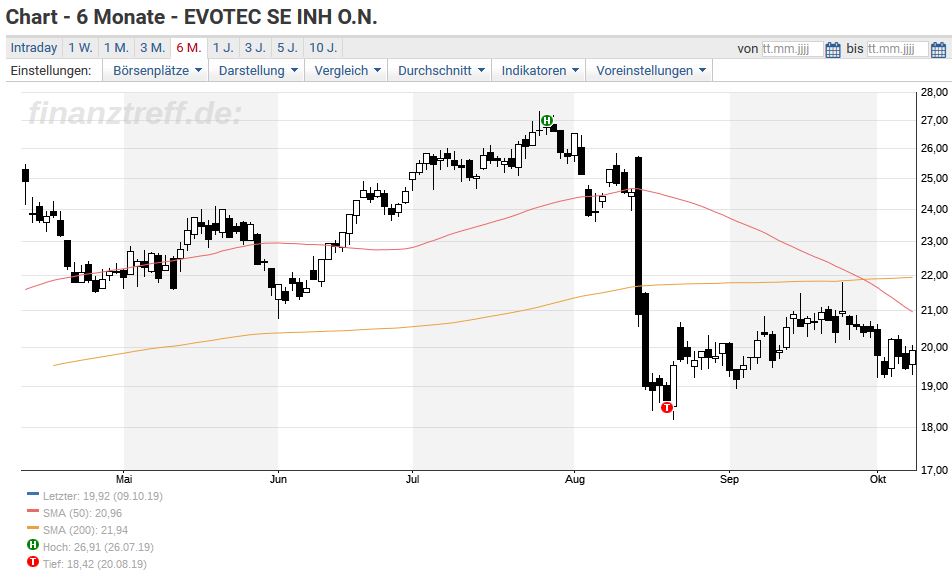Click the 'Jun' month axis label
952x580 pixels.
point(278,479)
